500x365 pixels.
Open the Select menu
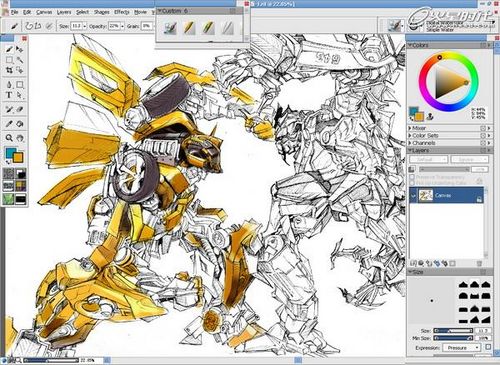82,12
